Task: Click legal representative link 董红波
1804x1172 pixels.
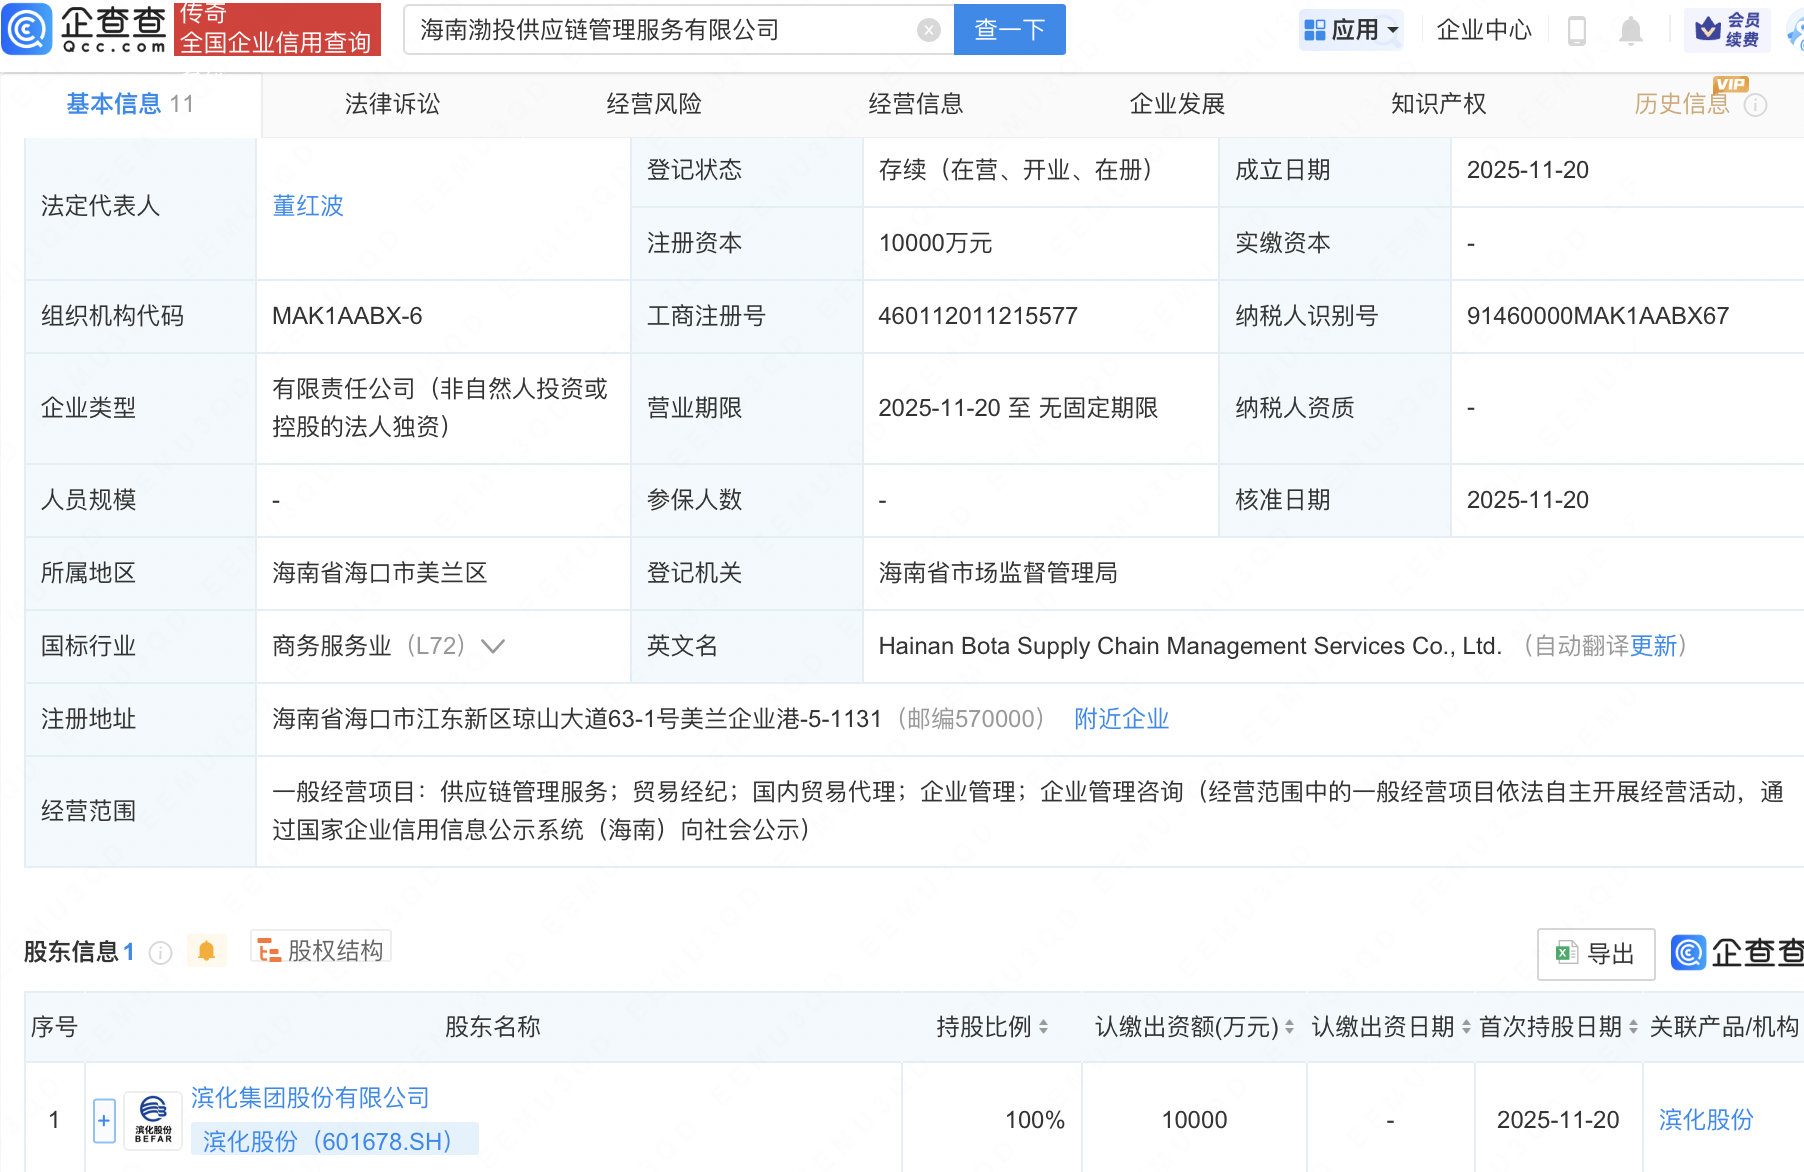Action: tap(307, 206)
